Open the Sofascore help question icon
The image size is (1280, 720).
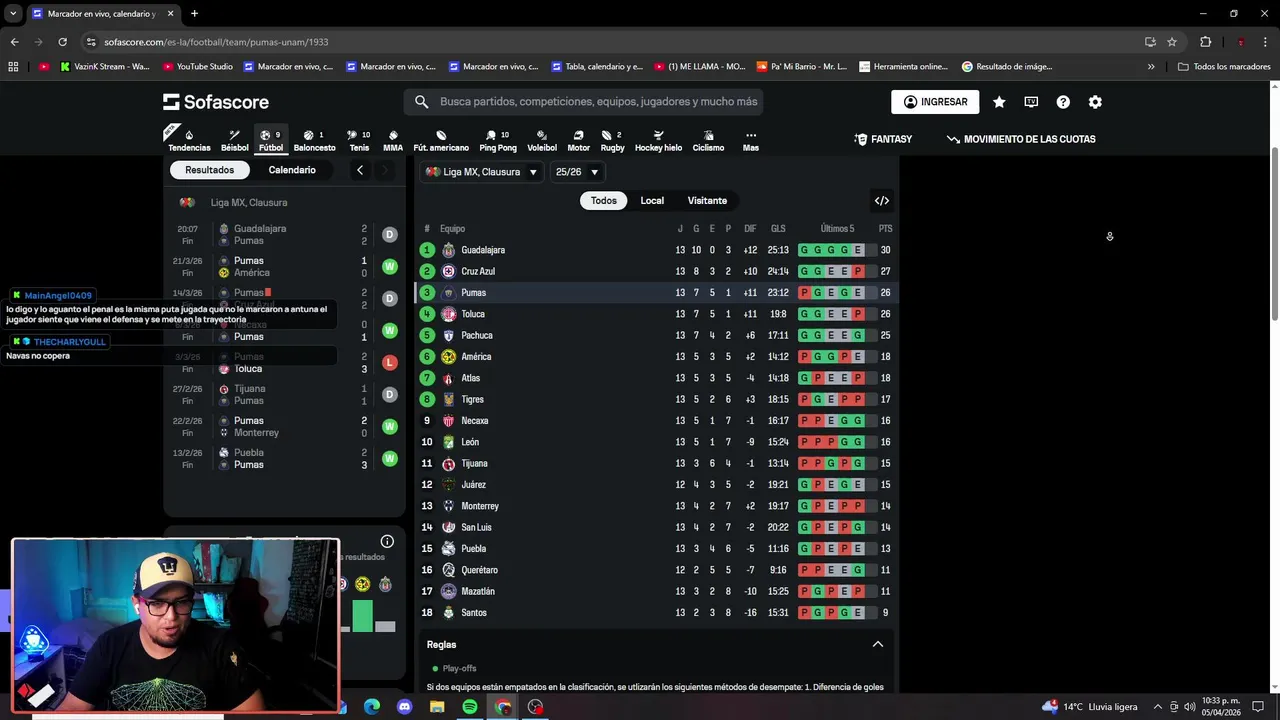pos(1063,102)
